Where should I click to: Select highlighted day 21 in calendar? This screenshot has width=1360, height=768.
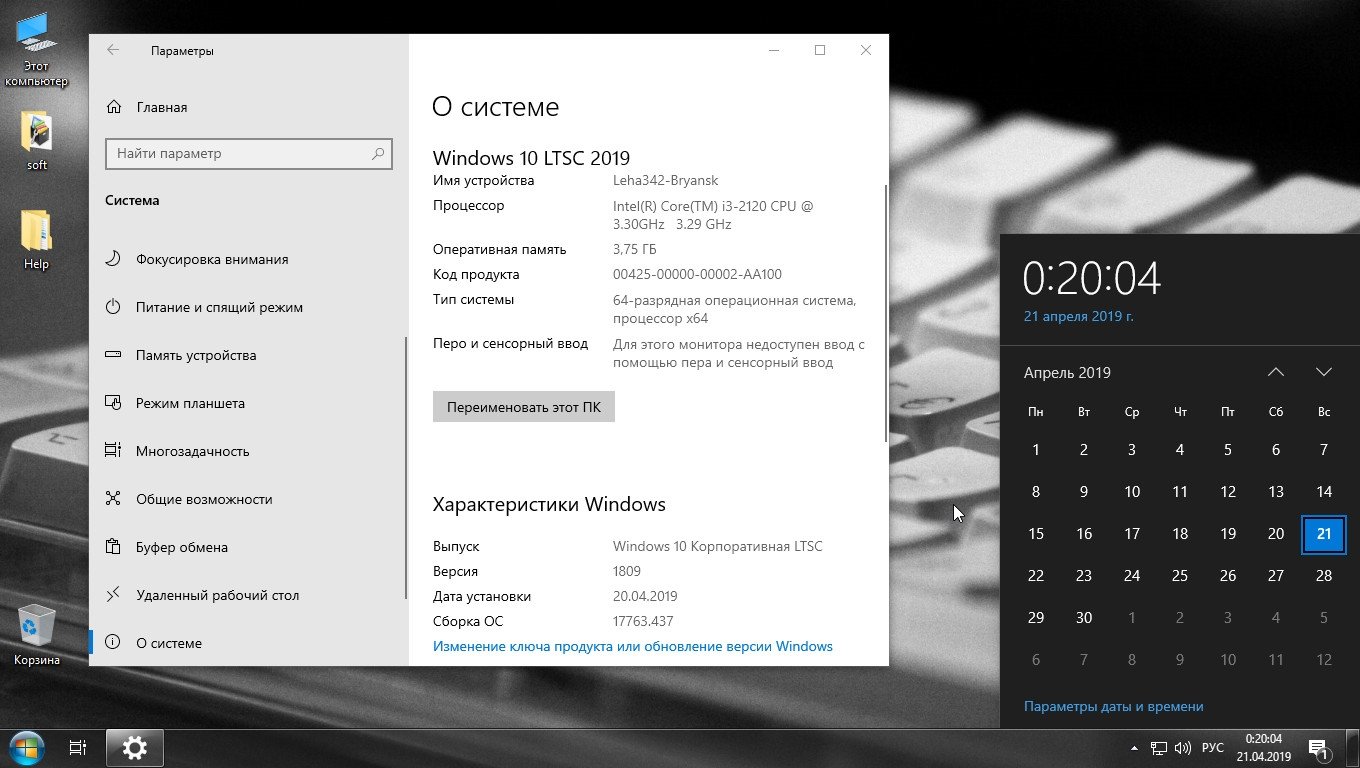click(1324, 534)
